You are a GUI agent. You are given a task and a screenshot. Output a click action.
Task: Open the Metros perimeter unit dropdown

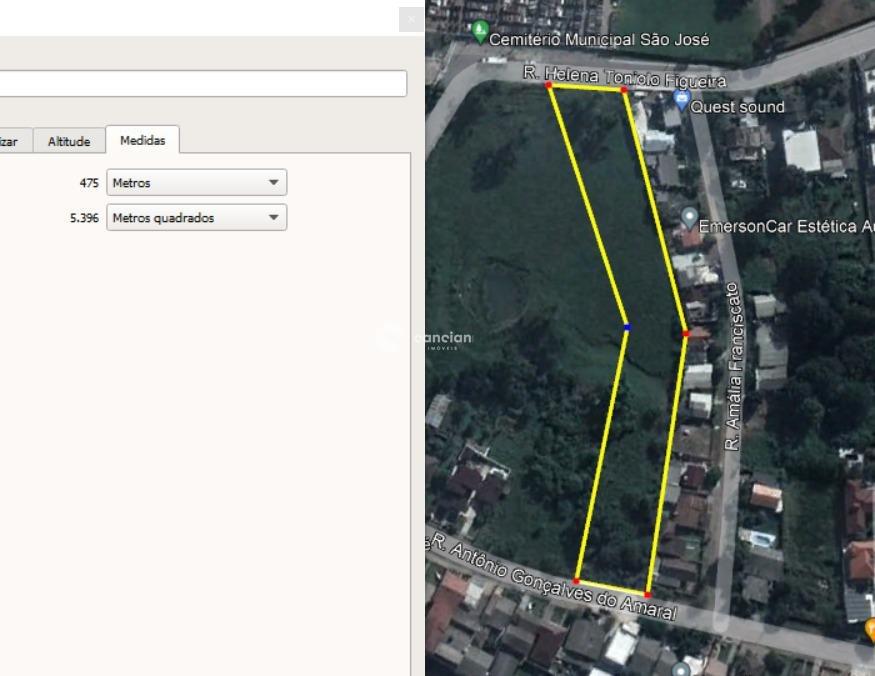tap(196, 183)
